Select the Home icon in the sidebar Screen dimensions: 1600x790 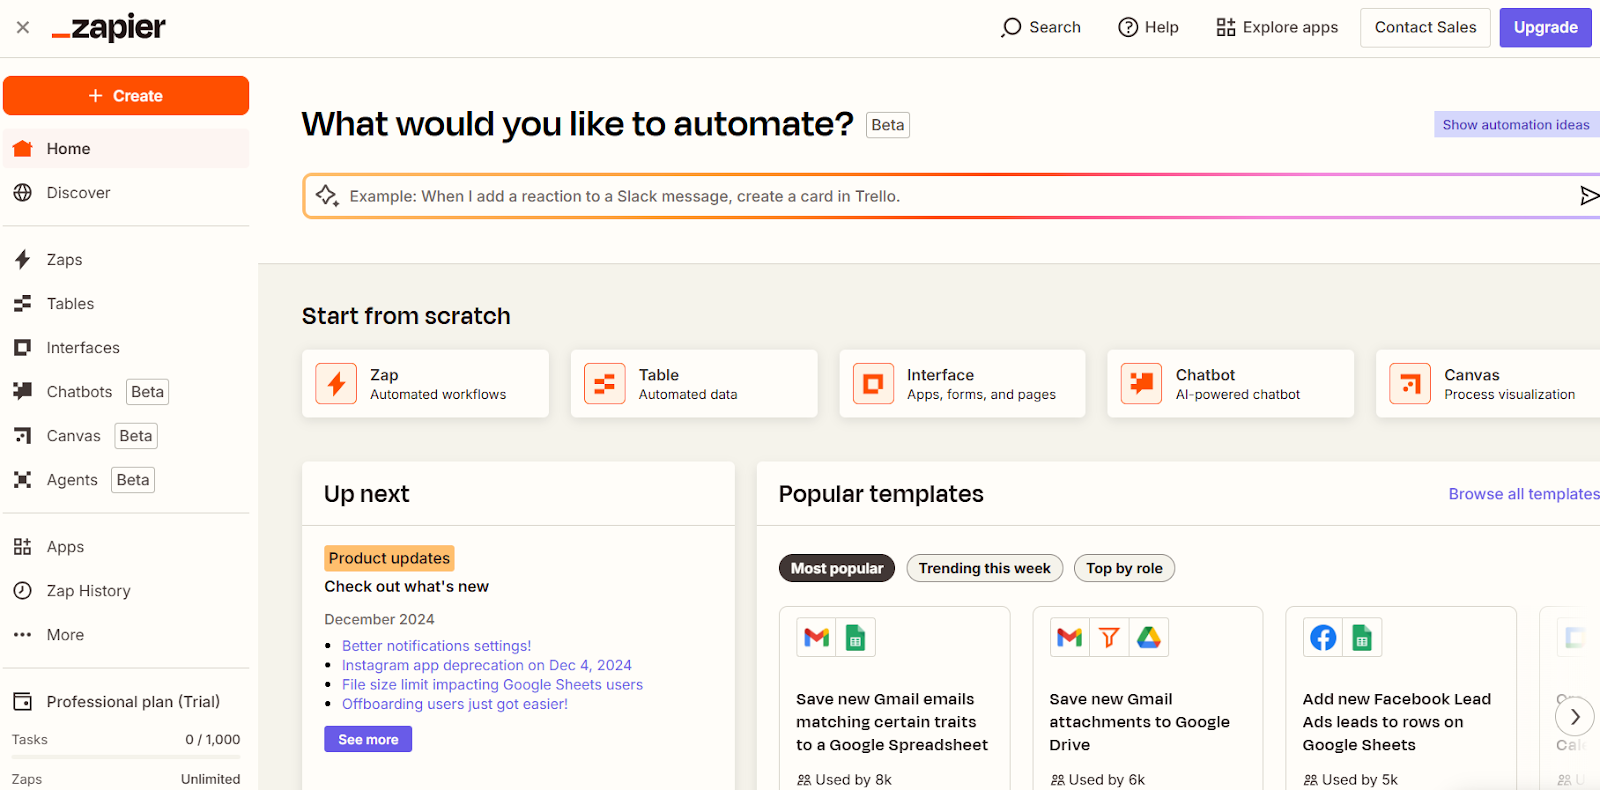click(23, 149)
